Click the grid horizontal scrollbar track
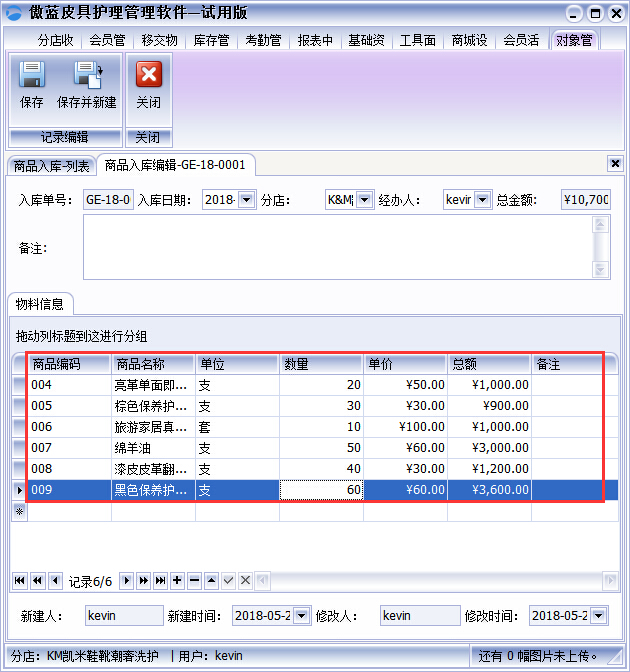Viewport: 630px width, 672px height. [x=430, y=580]
